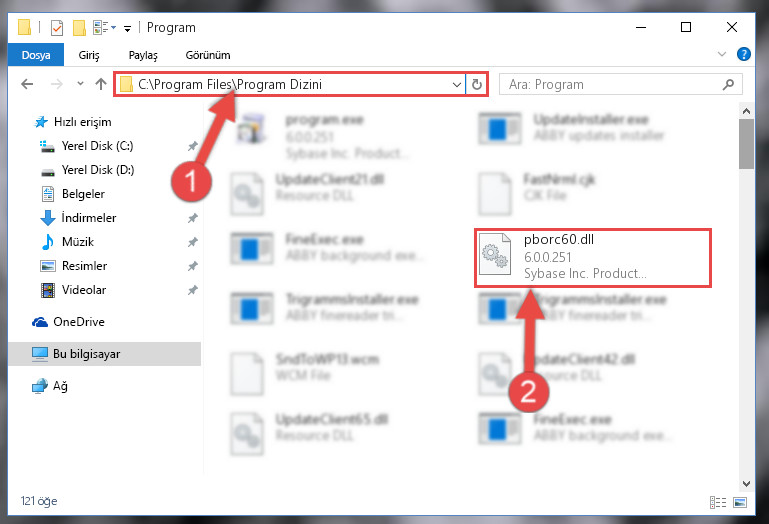This screenshot has height=524, width=769.
Task: Click the back navigation arrow
Action: 27,84
